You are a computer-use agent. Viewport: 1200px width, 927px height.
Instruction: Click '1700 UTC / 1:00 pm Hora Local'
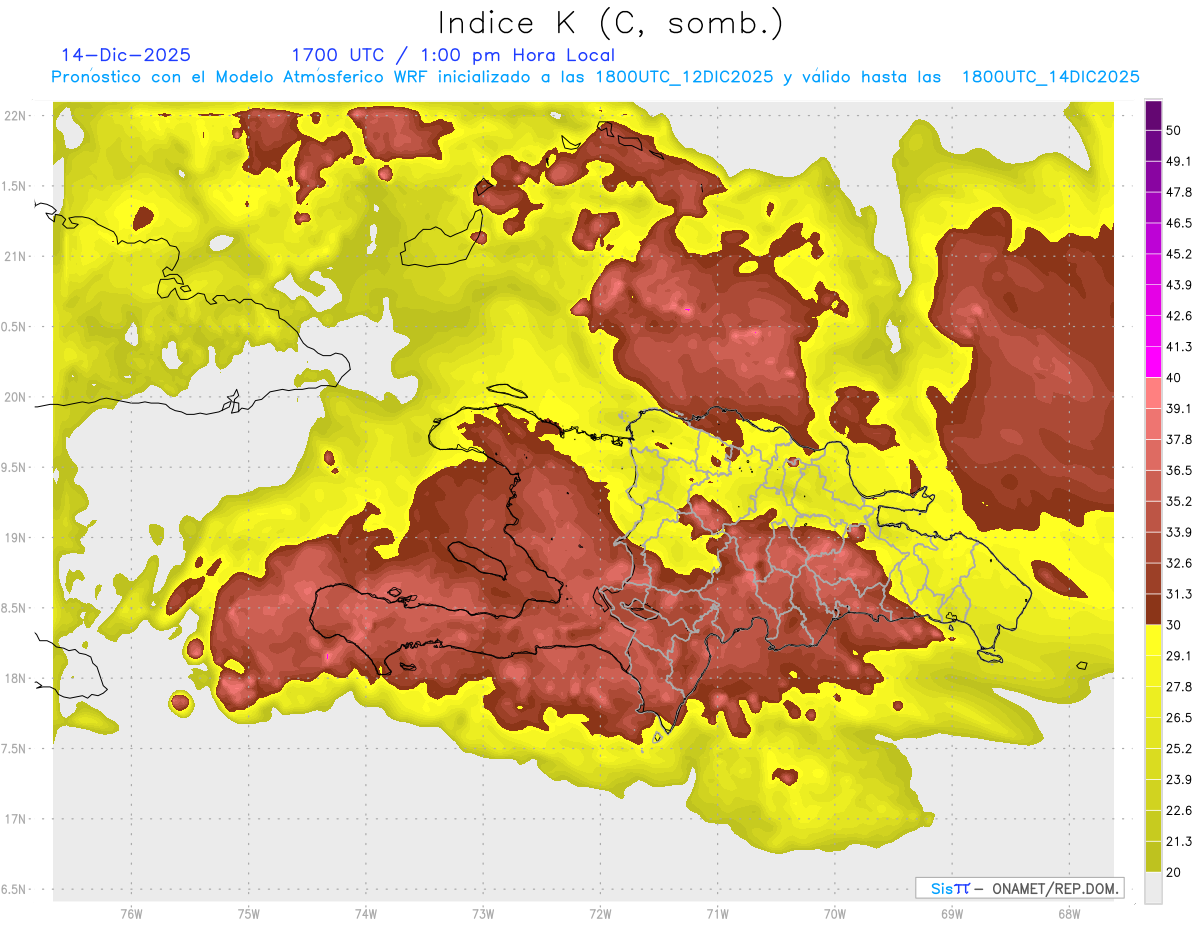click(453, 55)
